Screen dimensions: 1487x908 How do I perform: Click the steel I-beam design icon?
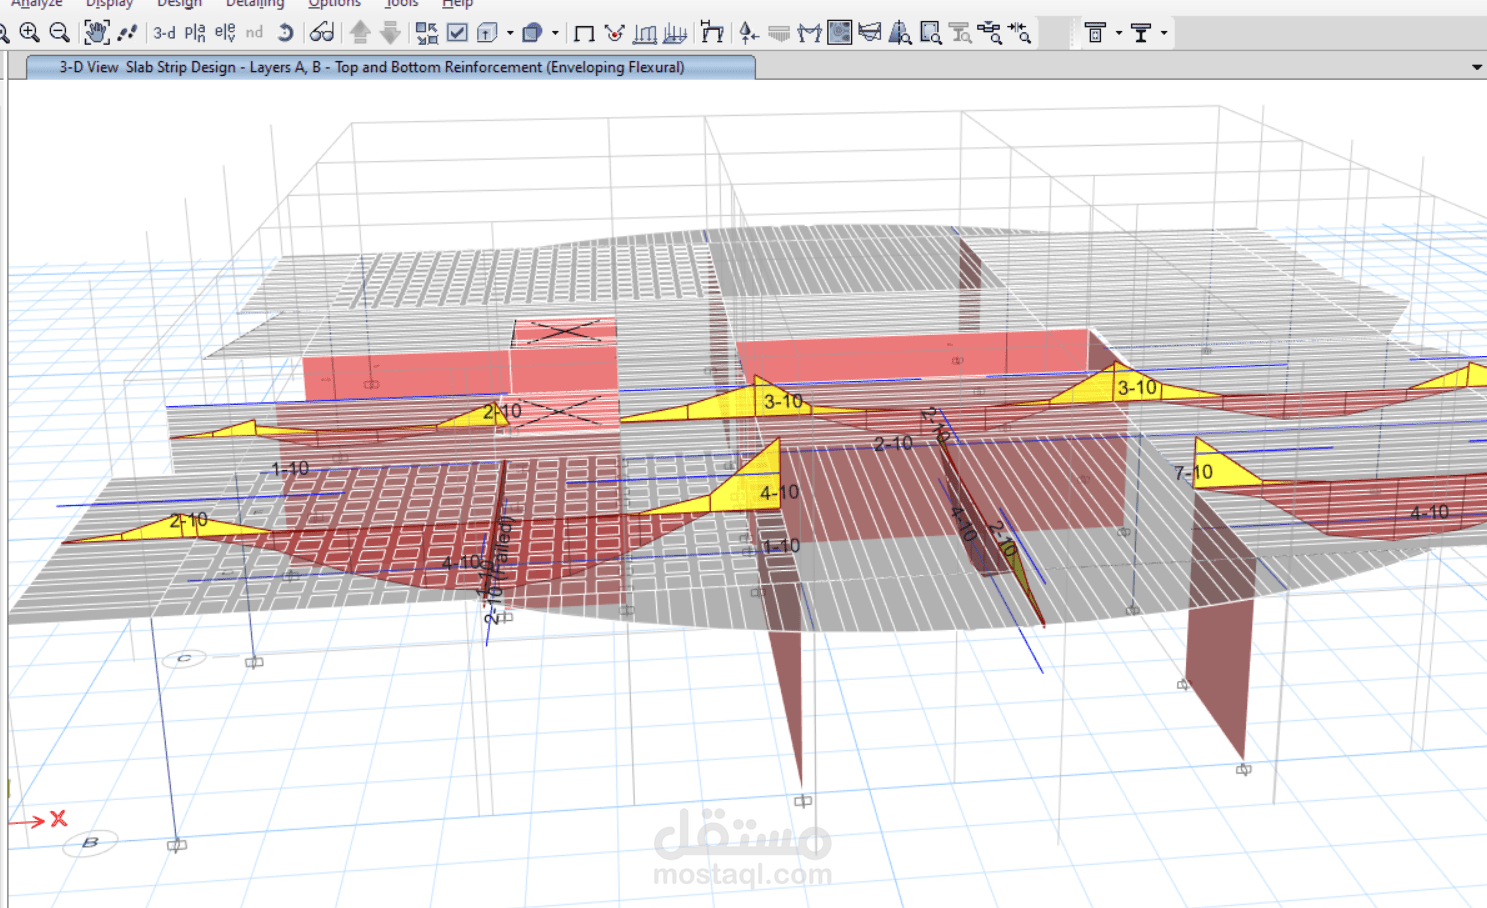pyautogui.click(x=1141, y=33)
